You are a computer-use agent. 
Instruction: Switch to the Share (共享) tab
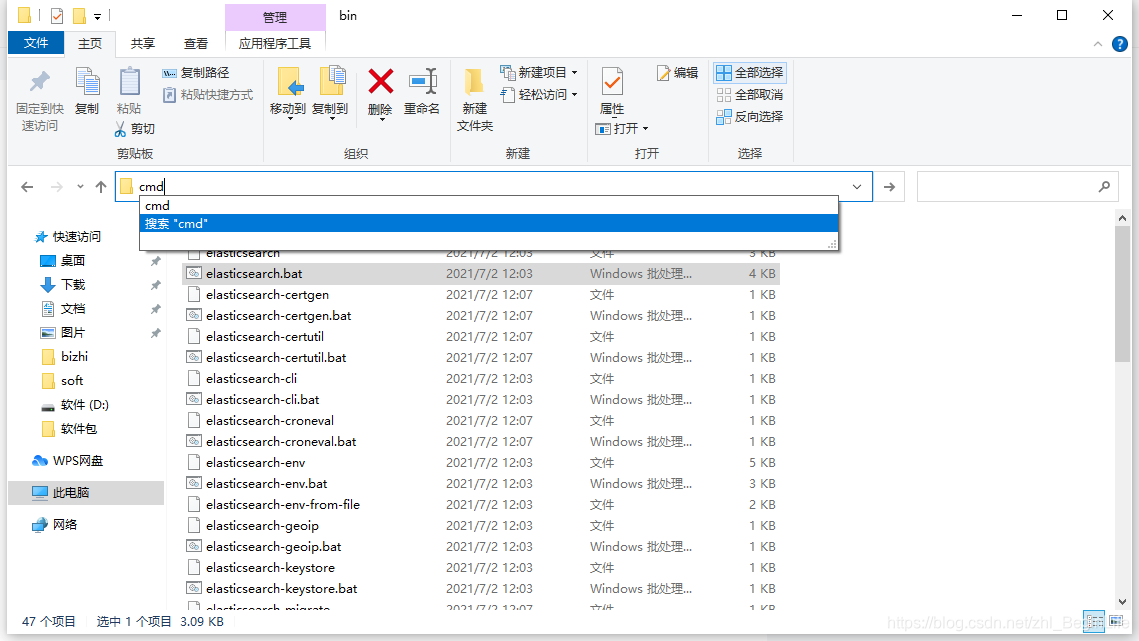point(142,44)
